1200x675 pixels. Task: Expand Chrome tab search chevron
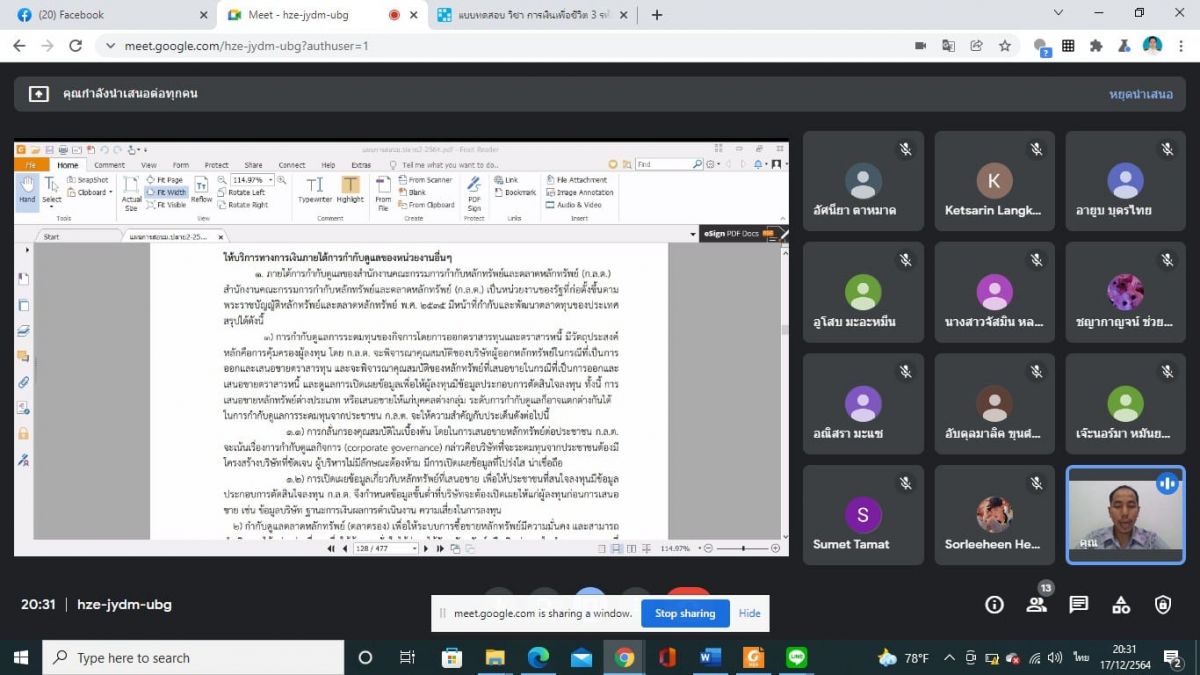pyautogui.click(x=1059, y=14)
